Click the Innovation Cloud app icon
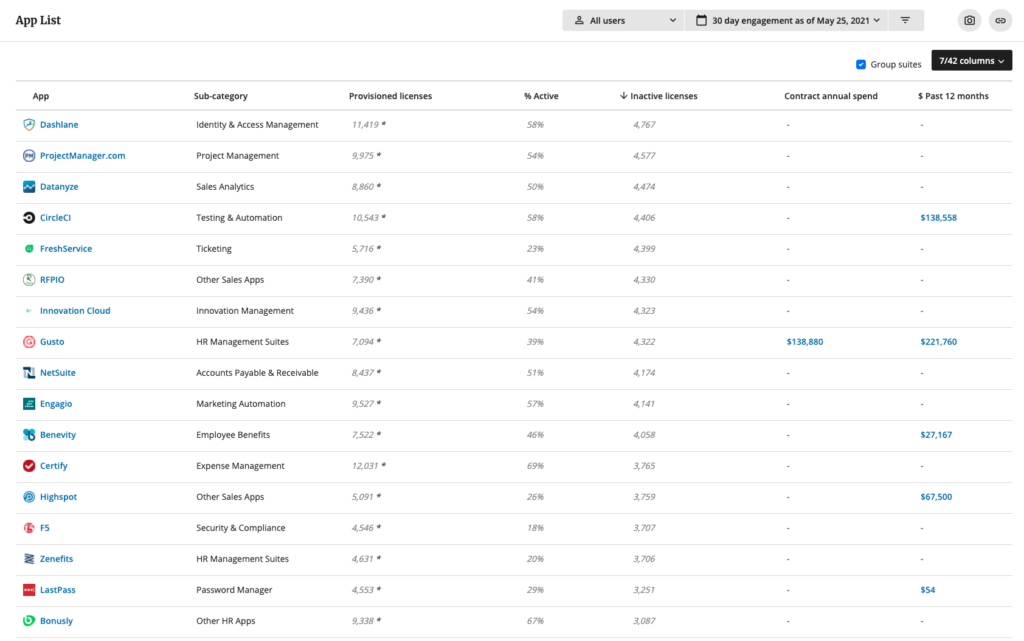 29,311
